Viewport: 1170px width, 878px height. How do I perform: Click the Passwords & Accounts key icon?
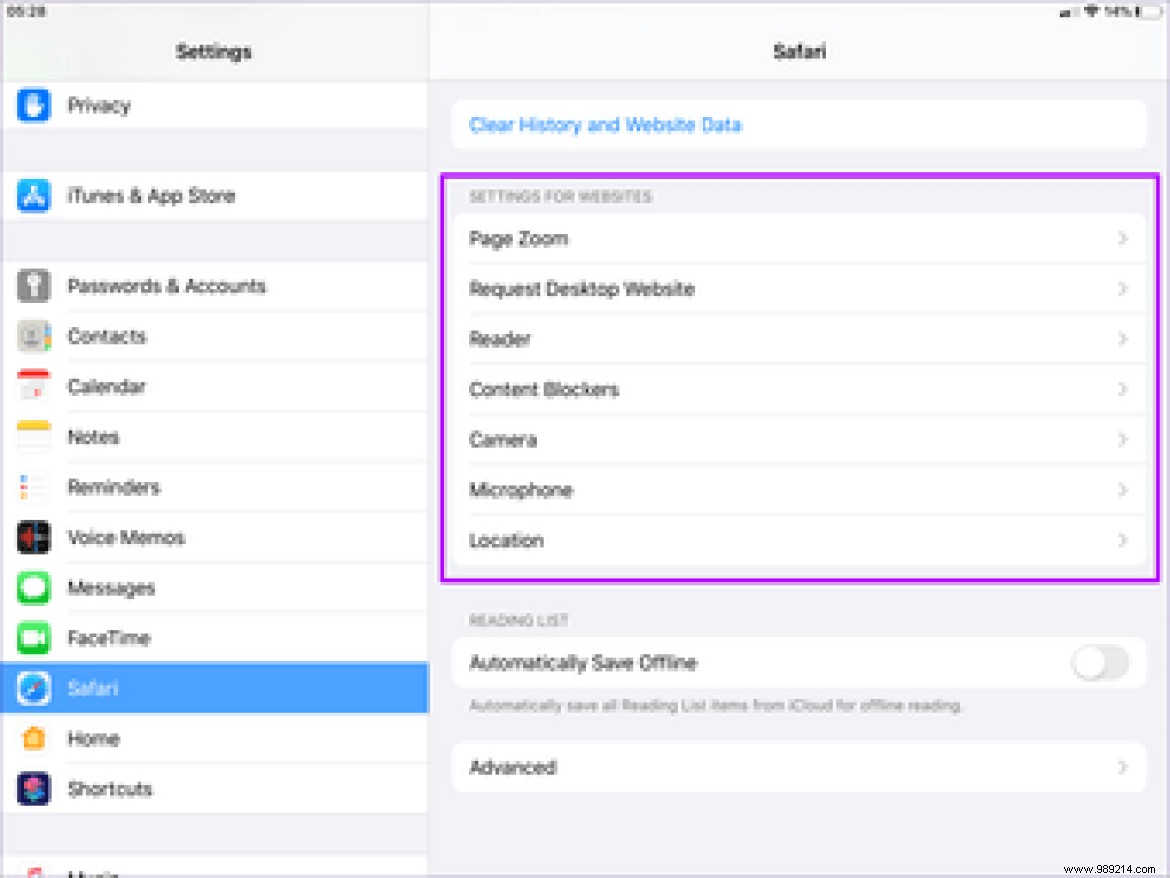[x=33, y=286]
